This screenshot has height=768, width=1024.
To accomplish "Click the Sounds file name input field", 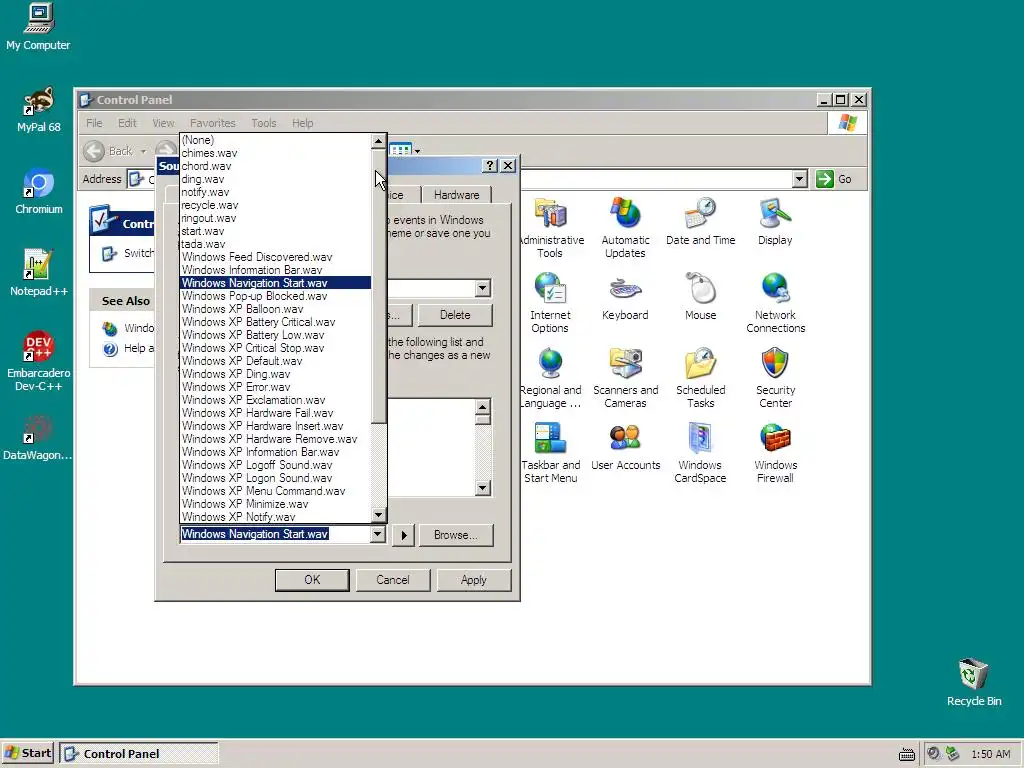I will point(275,534).
